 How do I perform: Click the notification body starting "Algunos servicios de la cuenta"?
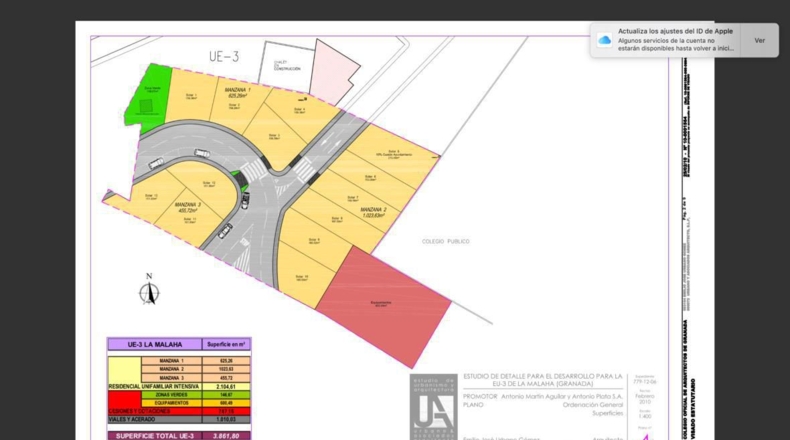(x=676, y=44)
